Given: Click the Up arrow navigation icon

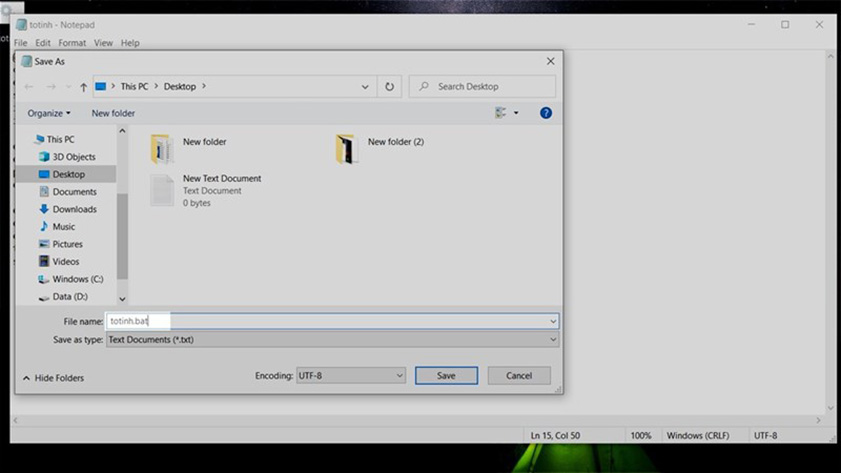Looking at the screenshot, I should tap(83, 87).
